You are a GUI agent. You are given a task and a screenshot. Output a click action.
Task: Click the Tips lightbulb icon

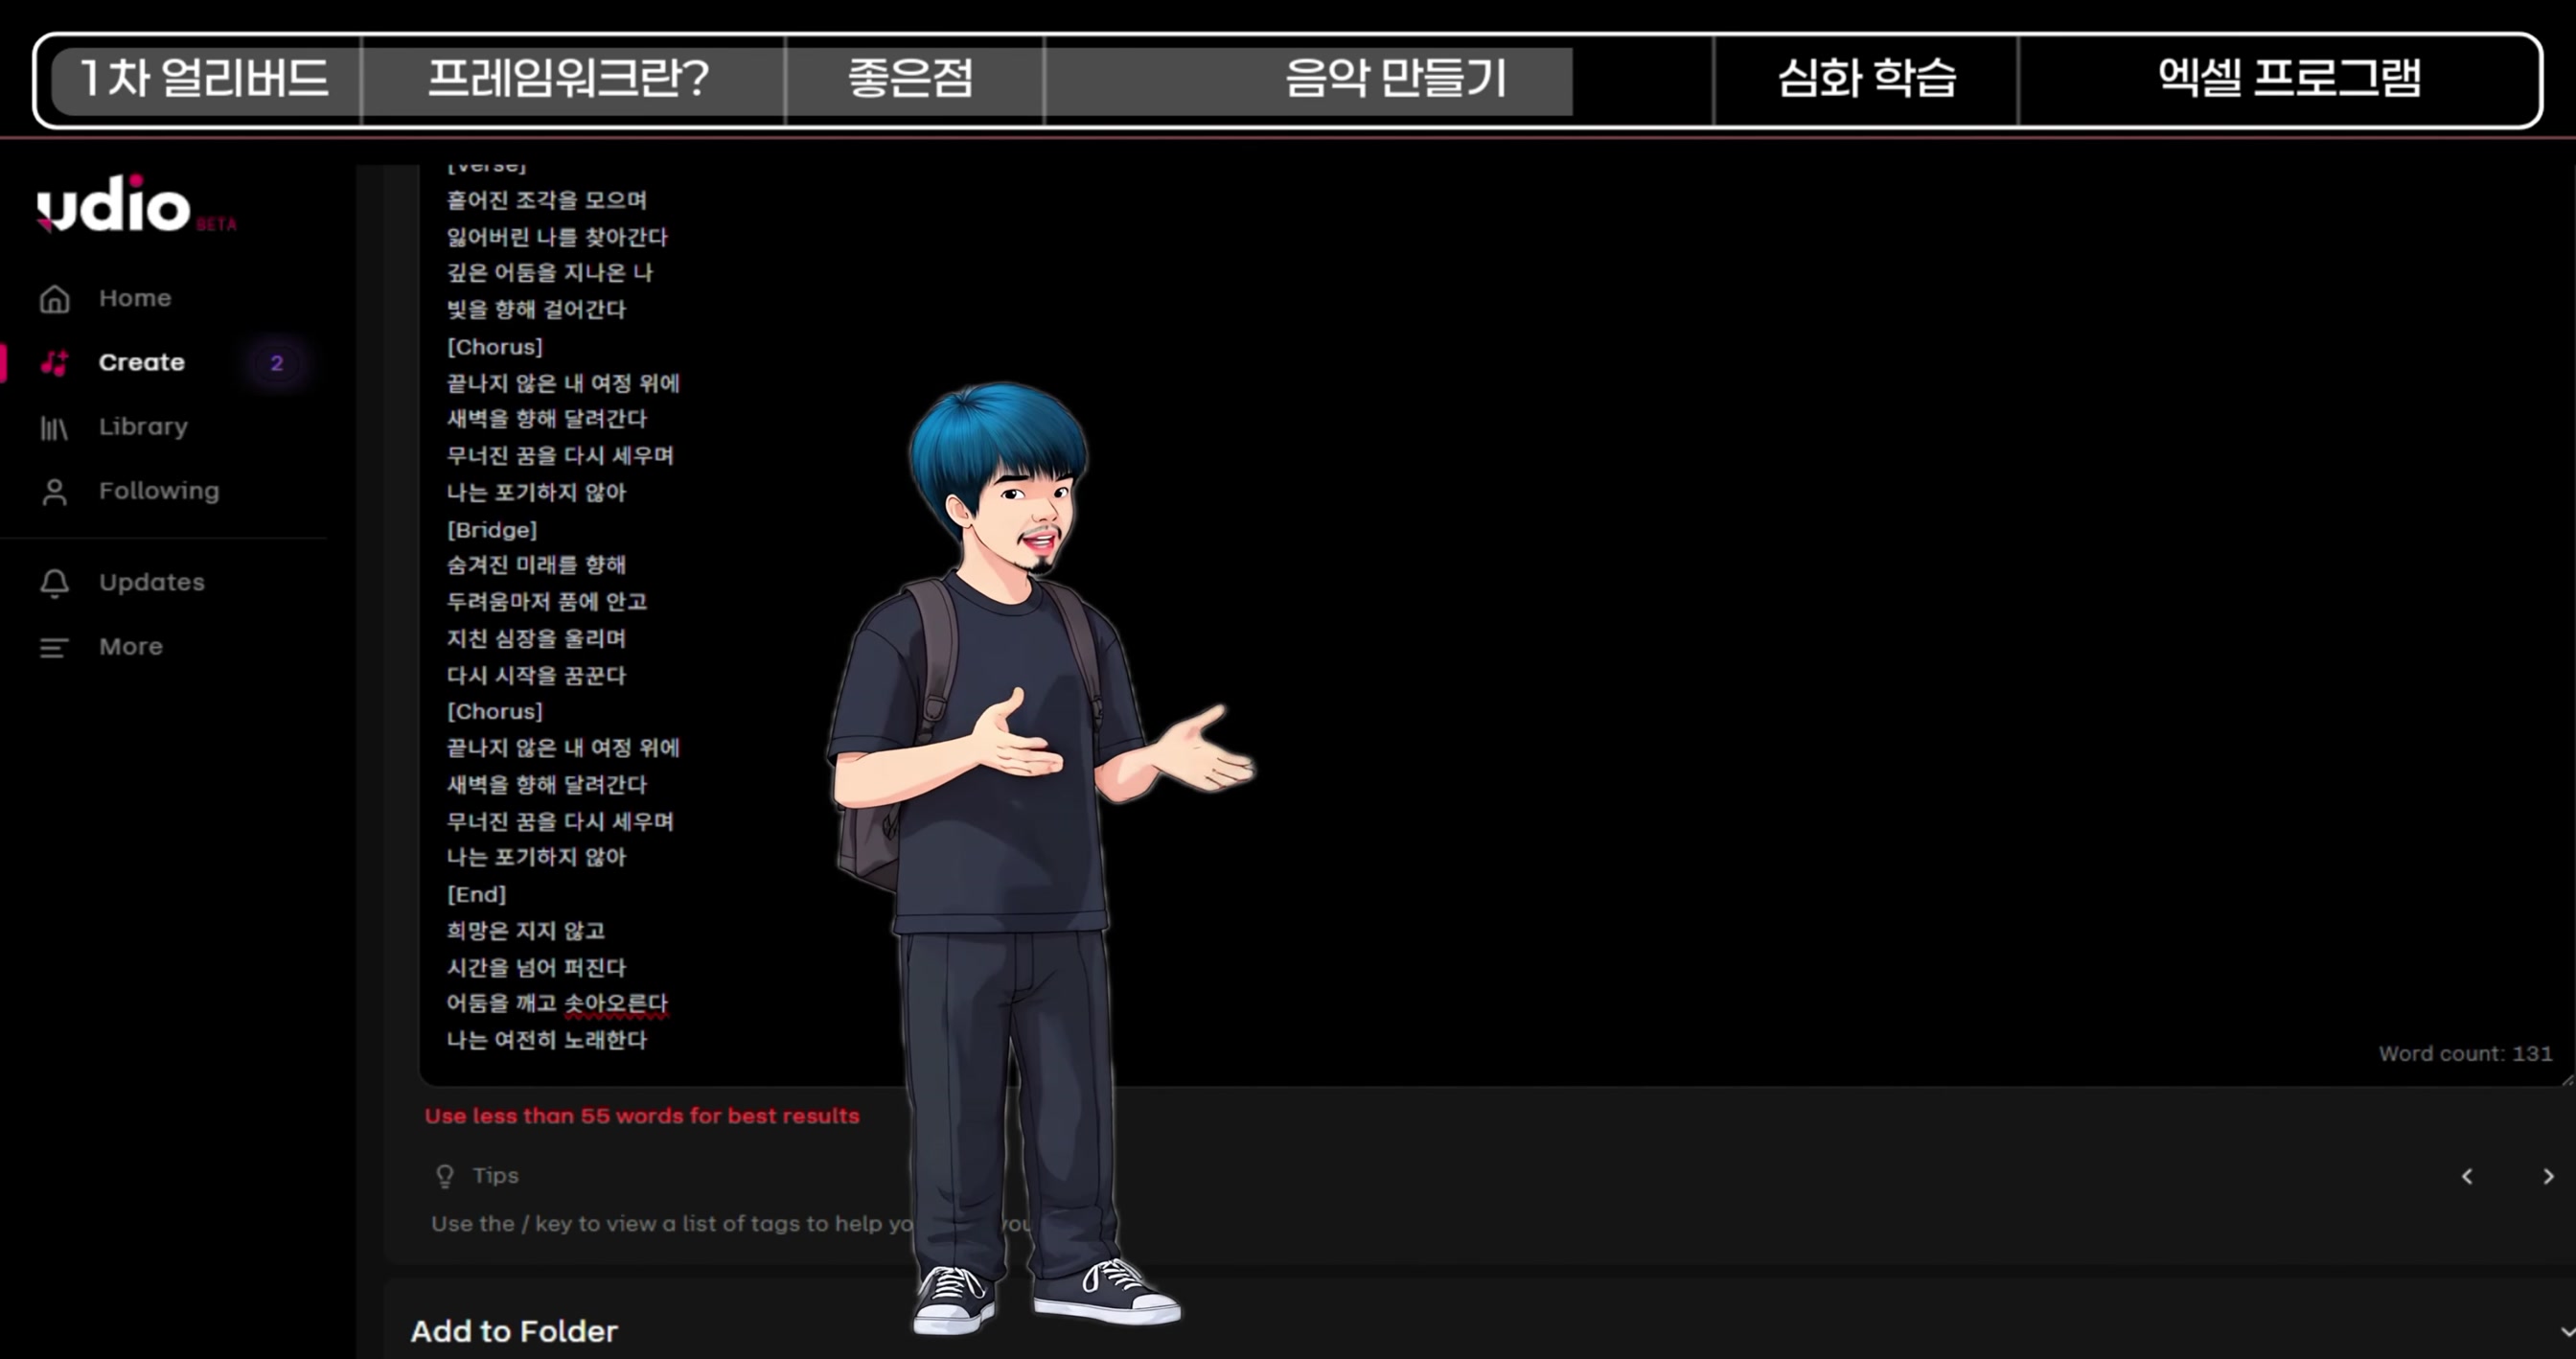click(445, 1176)
